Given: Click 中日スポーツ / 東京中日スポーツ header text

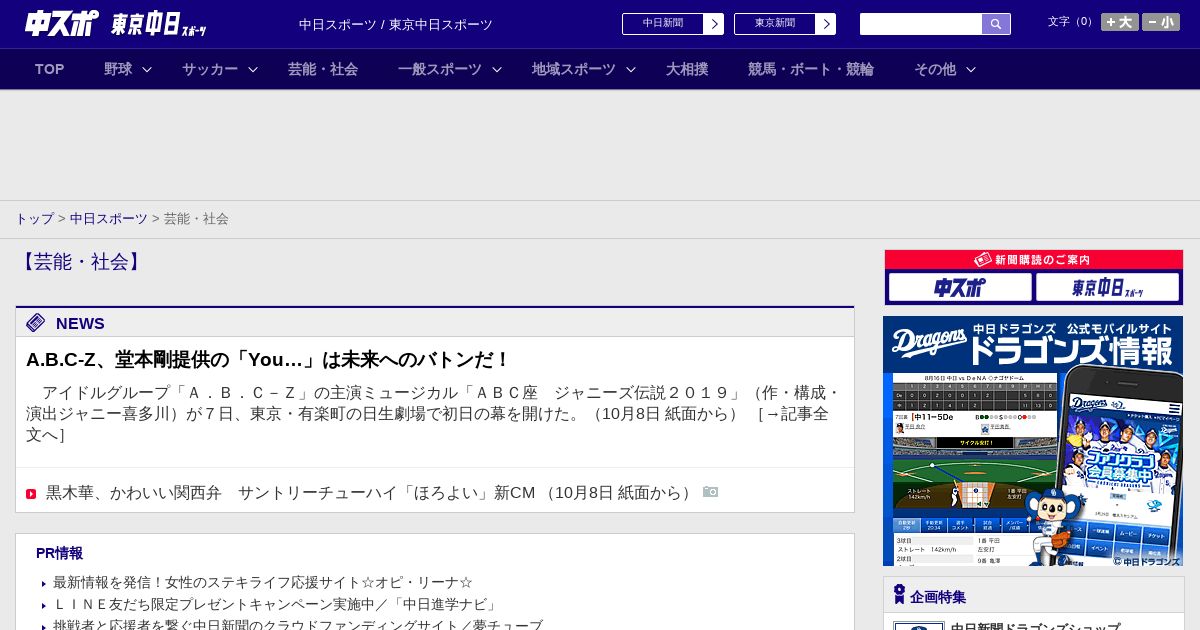Looking at the screenshot, I should [x=396, y=24].
